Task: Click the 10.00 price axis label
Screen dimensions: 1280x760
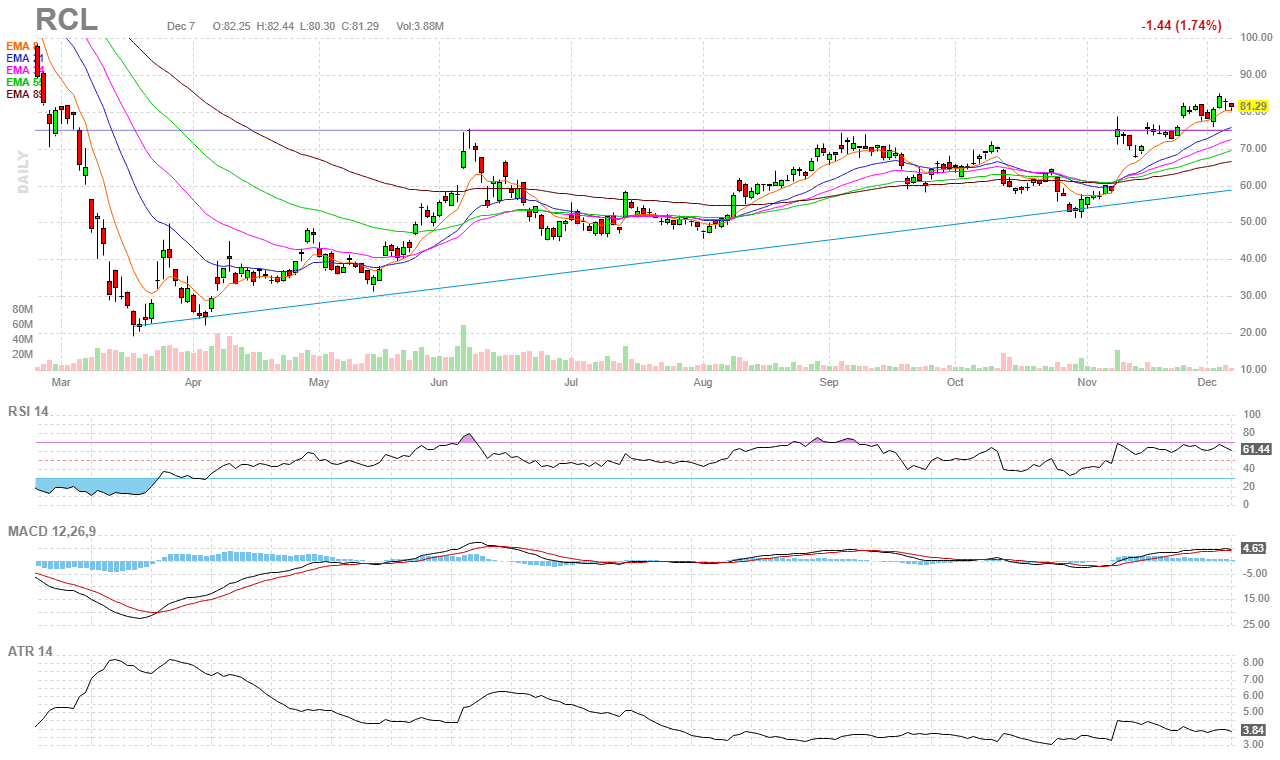Action: 1255,370
